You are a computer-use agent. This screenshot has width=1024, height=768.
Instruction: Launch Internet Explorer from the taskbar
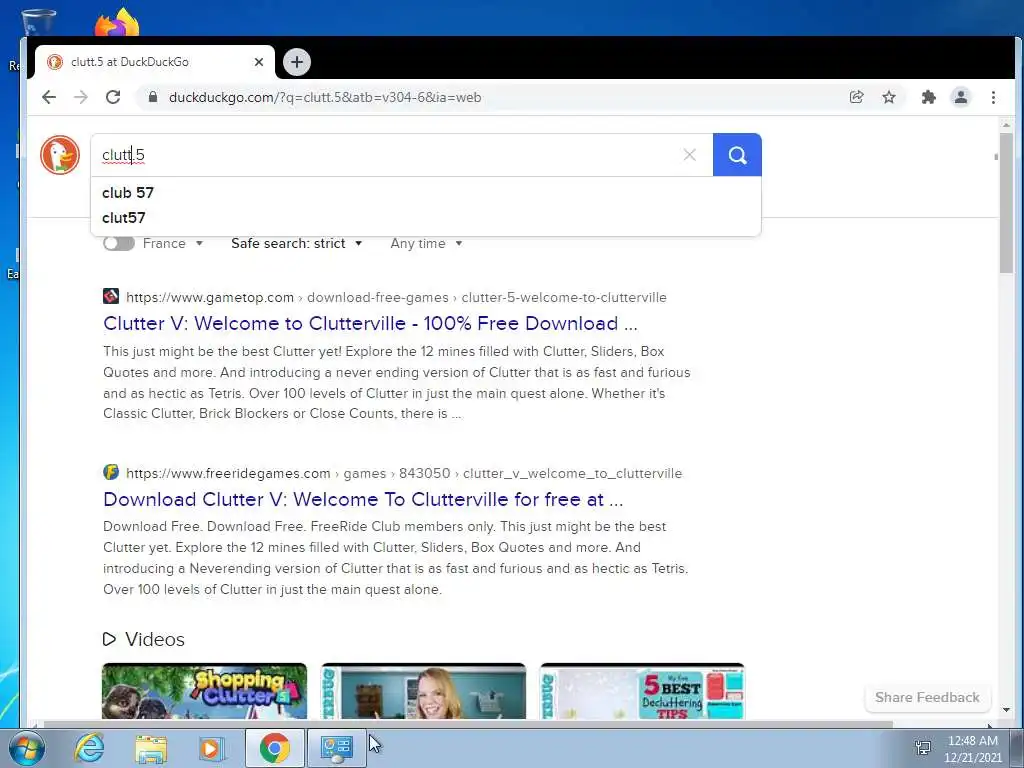coord(89,748)
